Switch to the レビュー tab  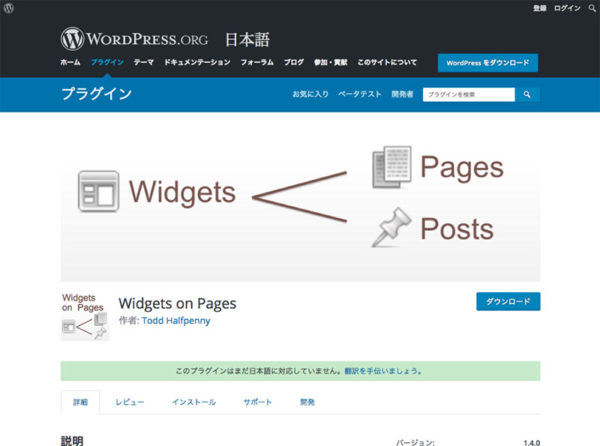click(x=130, y=402)
